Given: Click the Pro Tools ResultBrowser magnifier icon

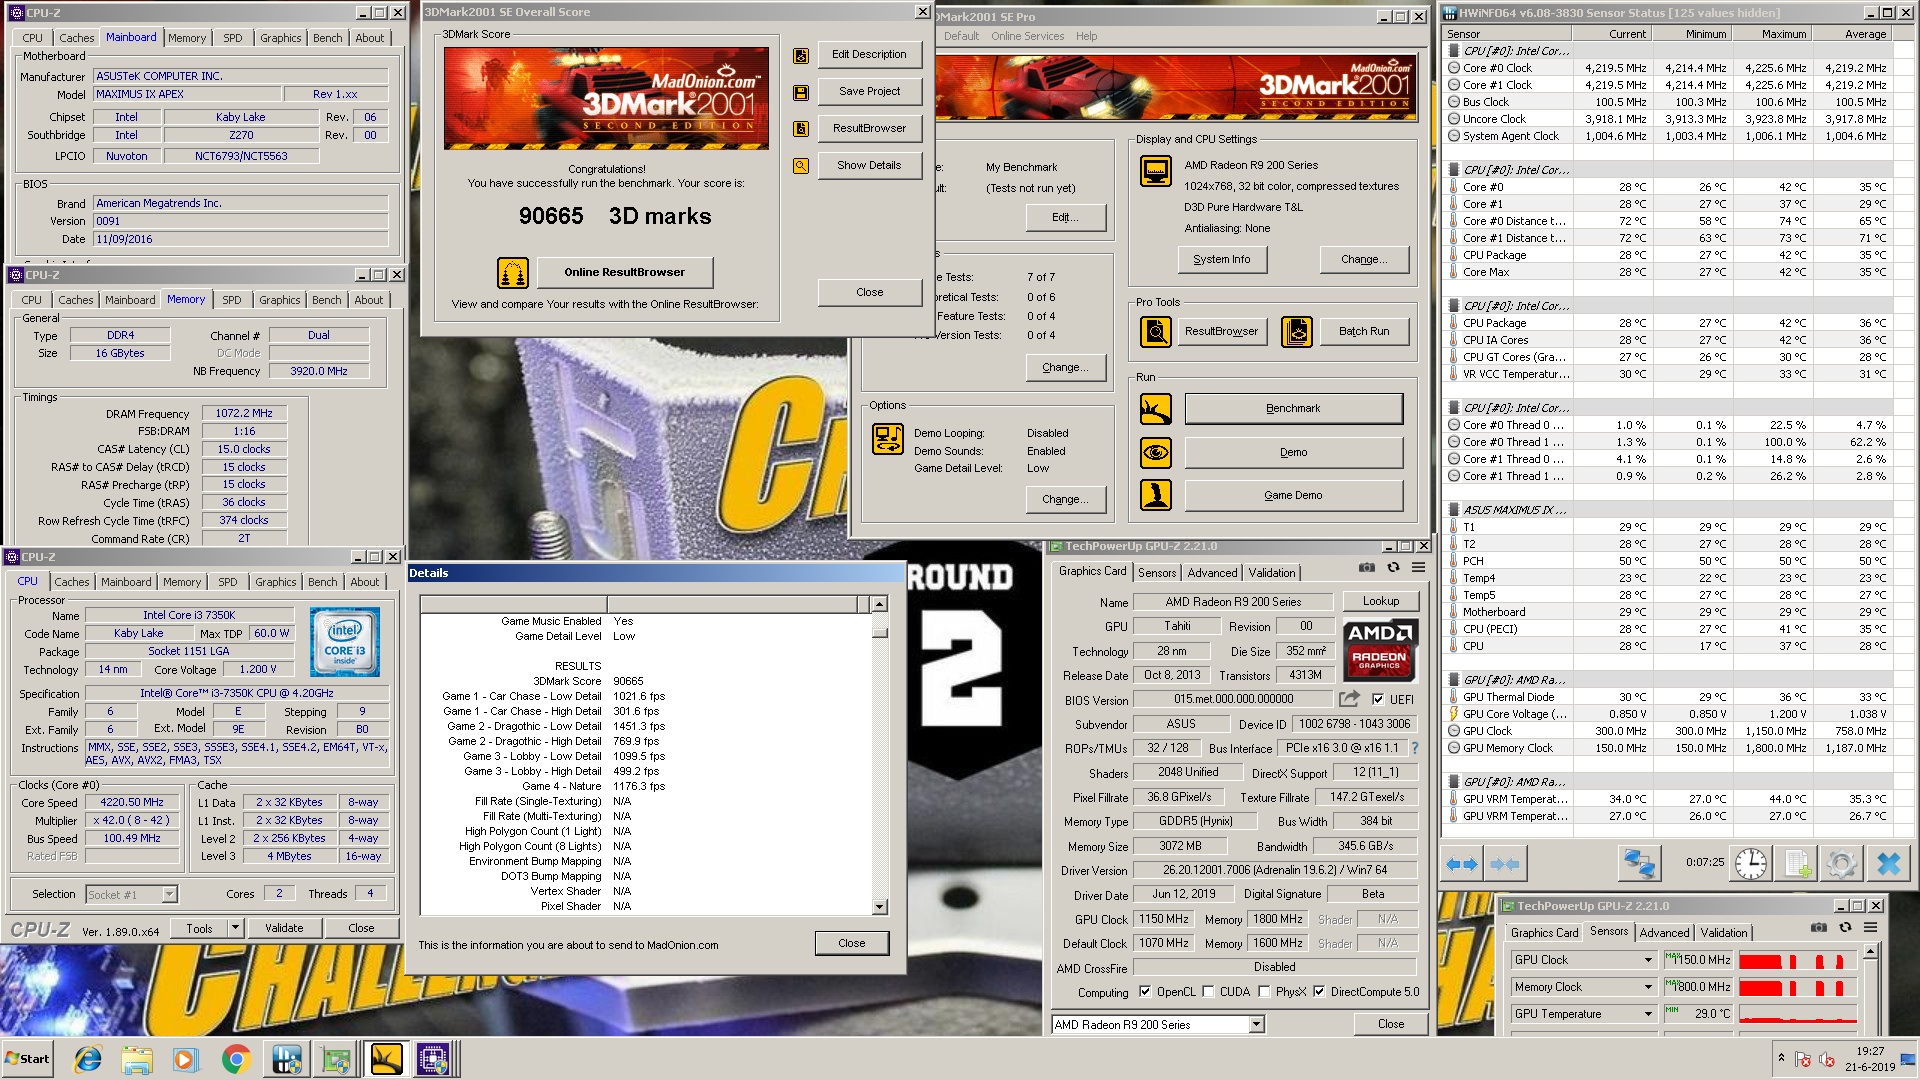Looking at the screenshot, I should 1156,331.
